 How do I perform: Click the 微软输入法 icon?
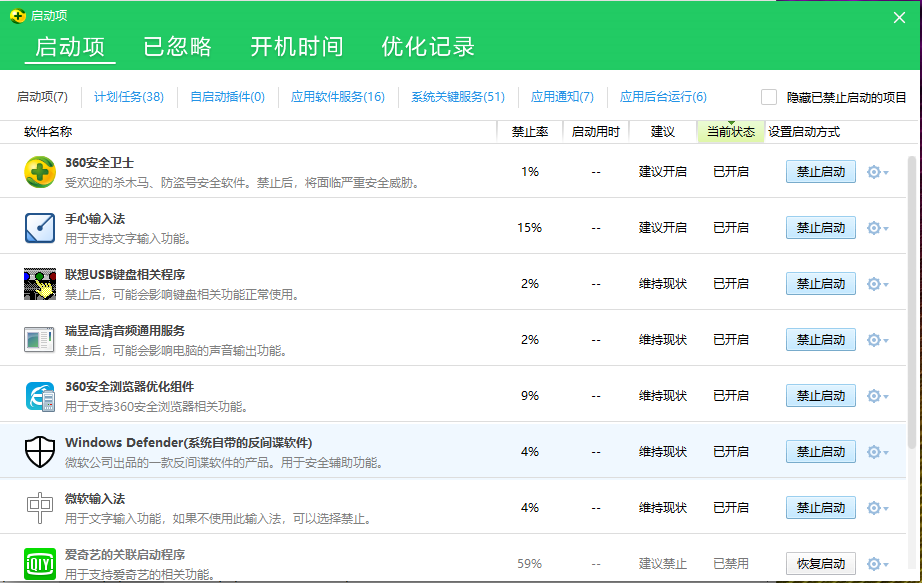pyautogui.click(x=40, y=508)
